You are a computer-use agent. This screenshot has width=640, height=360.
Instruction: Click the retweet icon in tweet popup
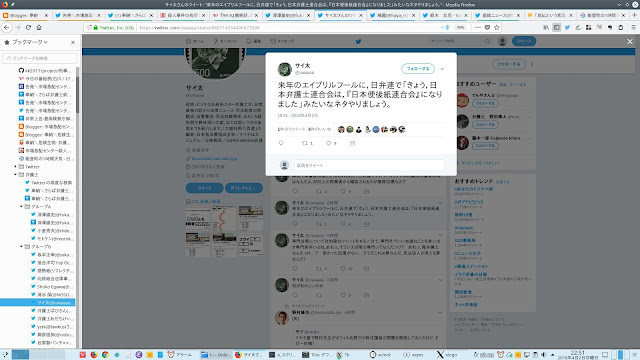tap(304, 143)
